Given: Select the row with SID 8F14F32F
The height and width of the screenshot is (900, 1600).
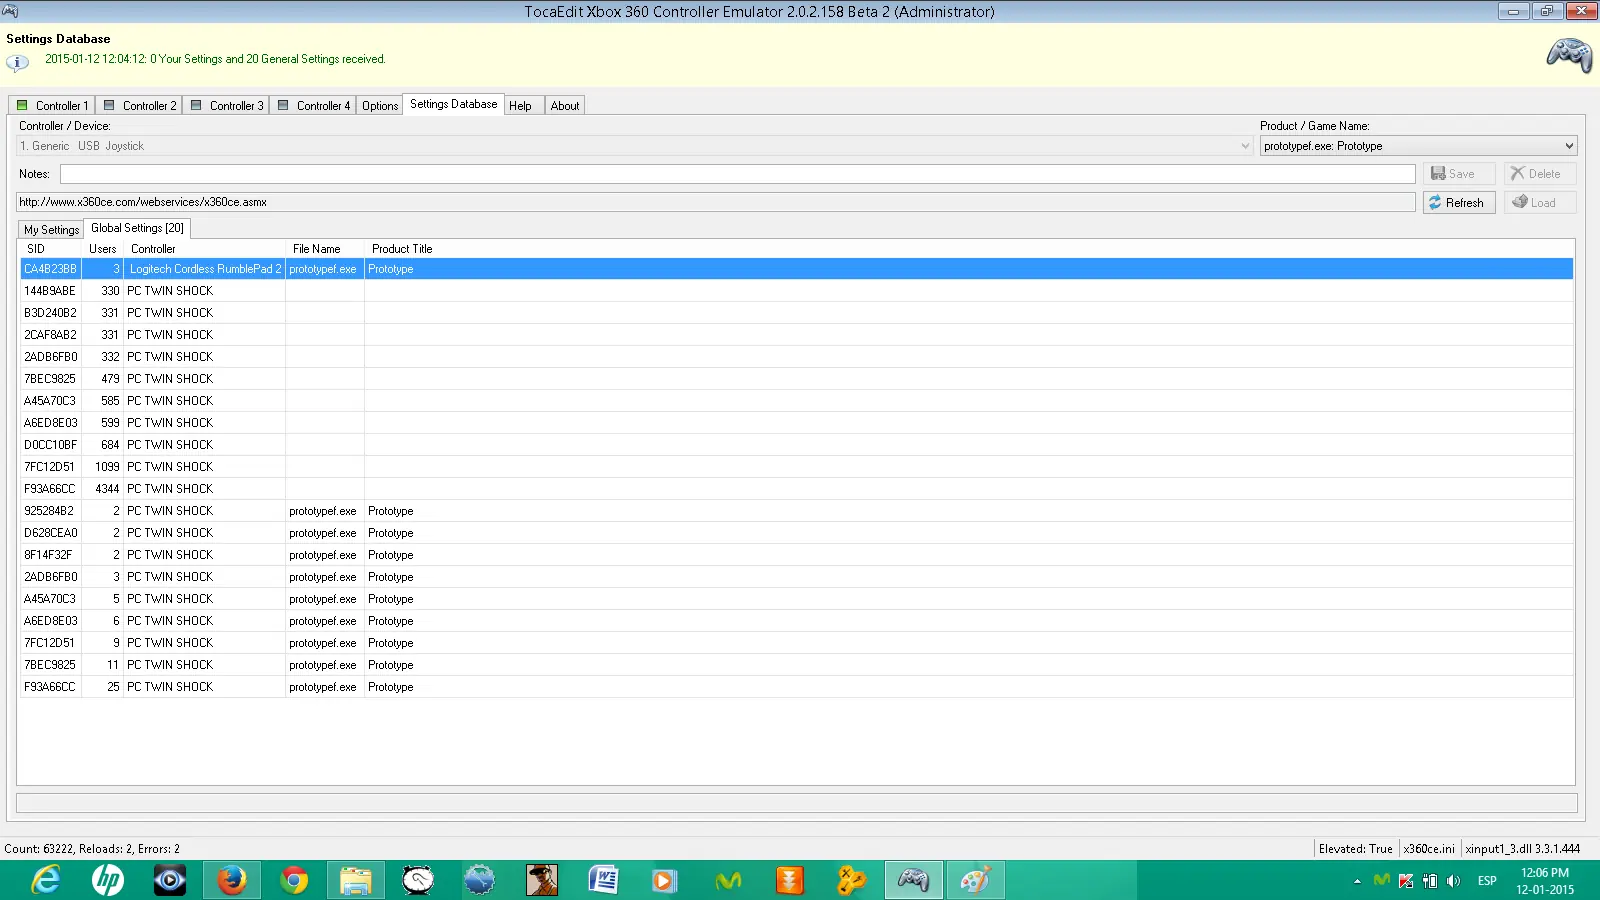Looking at the screenshot, I should coord(796,555).
